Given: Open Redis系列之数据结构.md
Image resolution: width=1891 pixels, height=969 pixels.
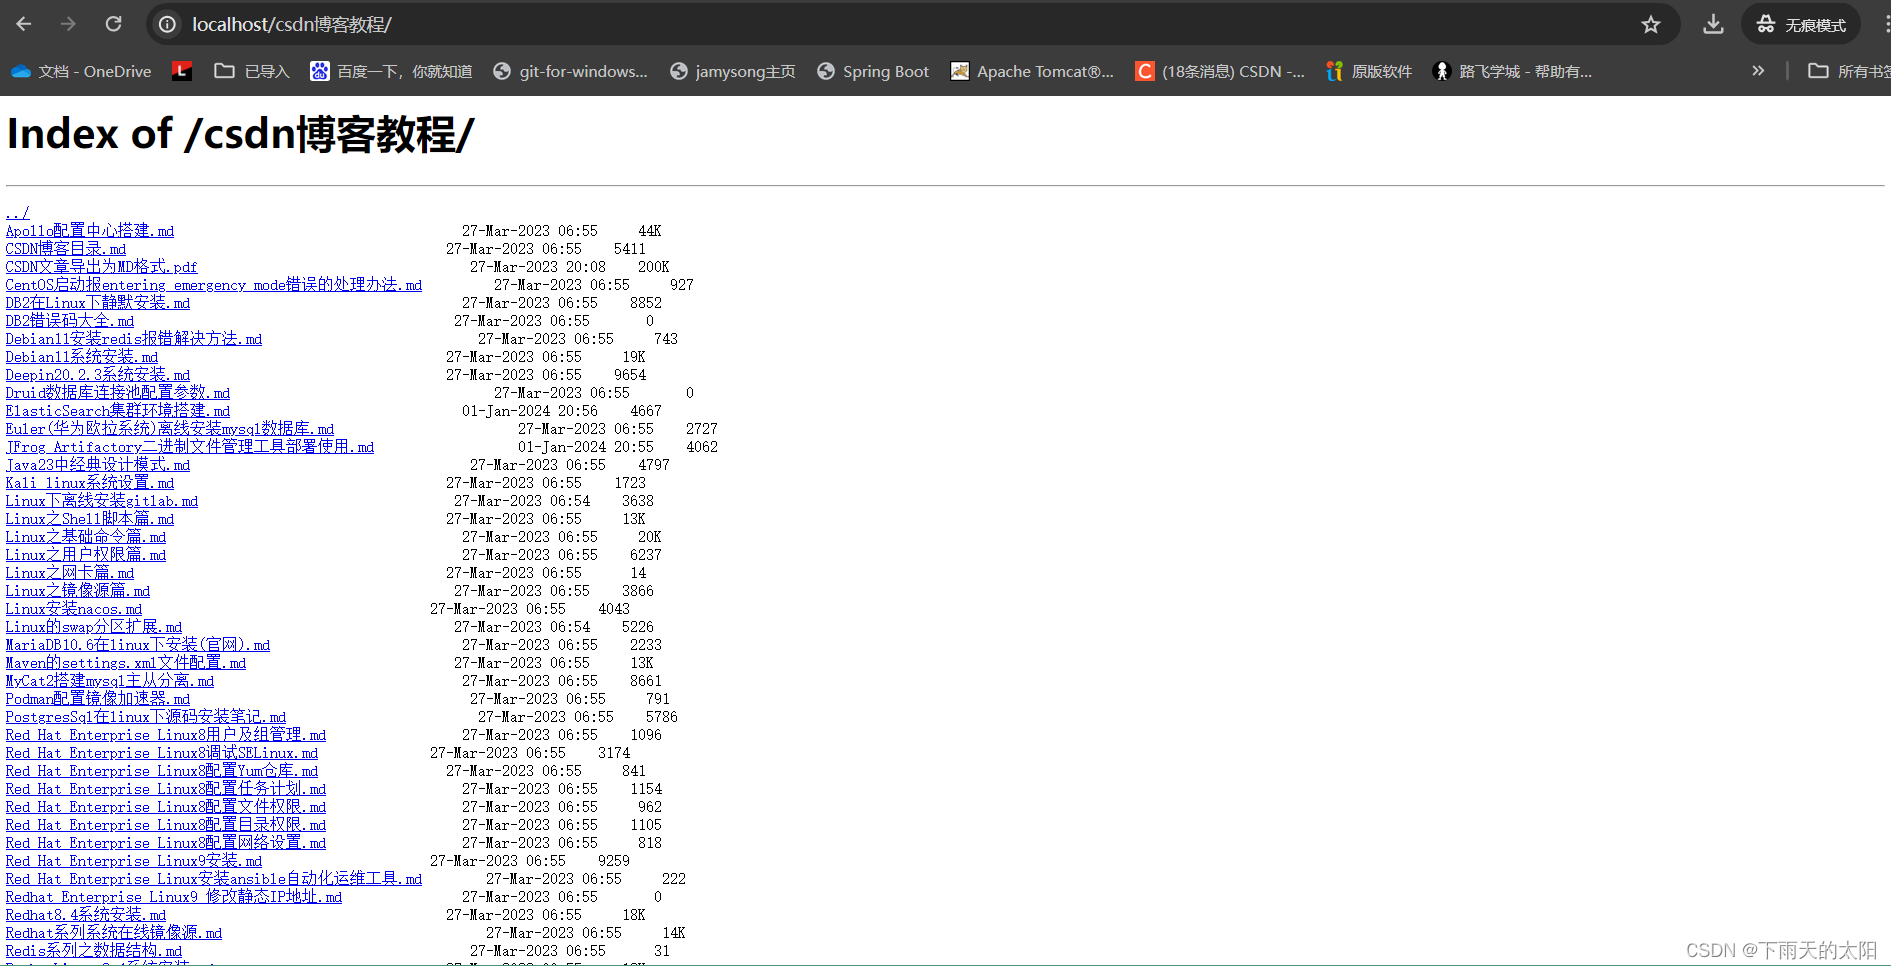Looking at the screenshot, I should click(94, 951).
